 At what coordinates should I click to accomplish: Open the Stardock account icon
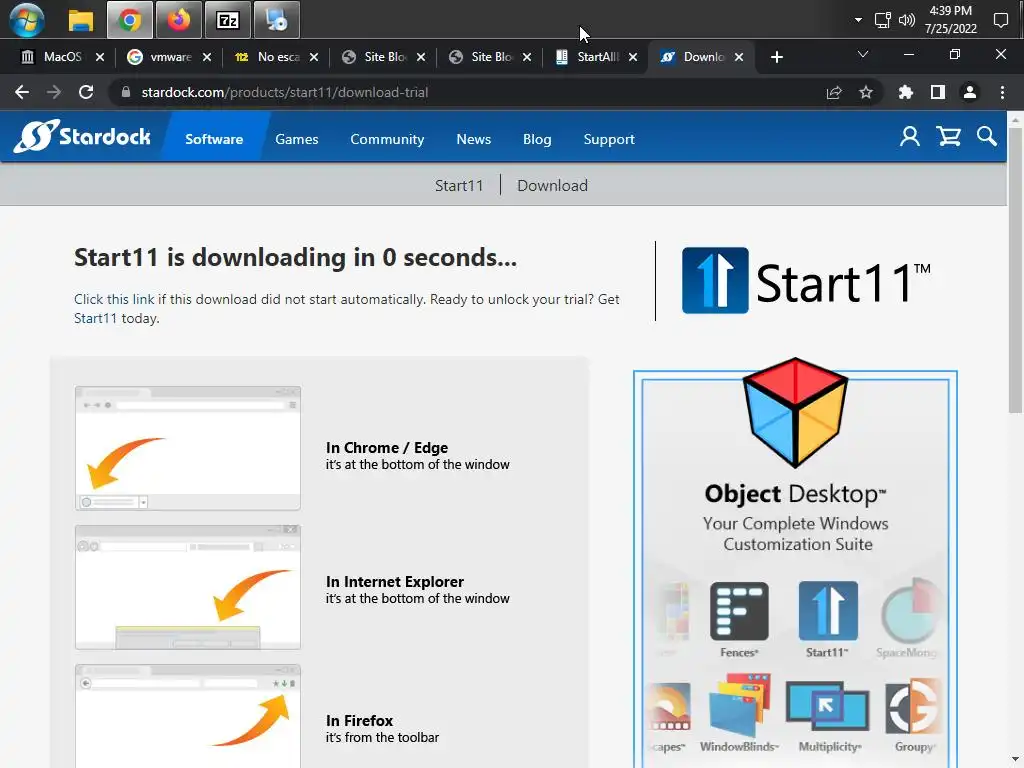[910, 136]
